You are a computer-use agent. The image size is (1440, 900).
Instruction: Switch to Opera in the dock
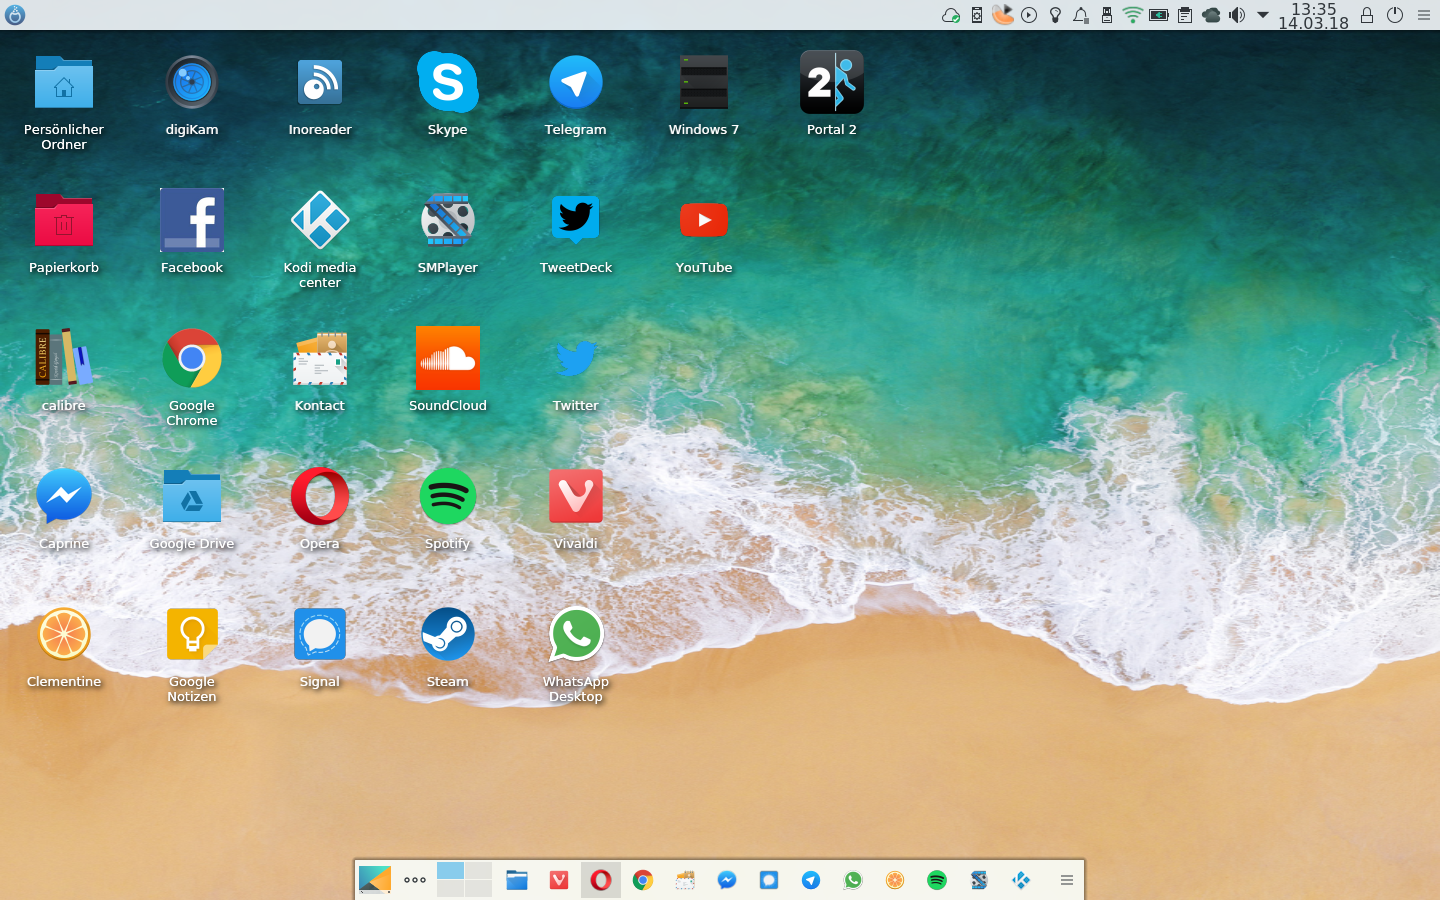601,880
